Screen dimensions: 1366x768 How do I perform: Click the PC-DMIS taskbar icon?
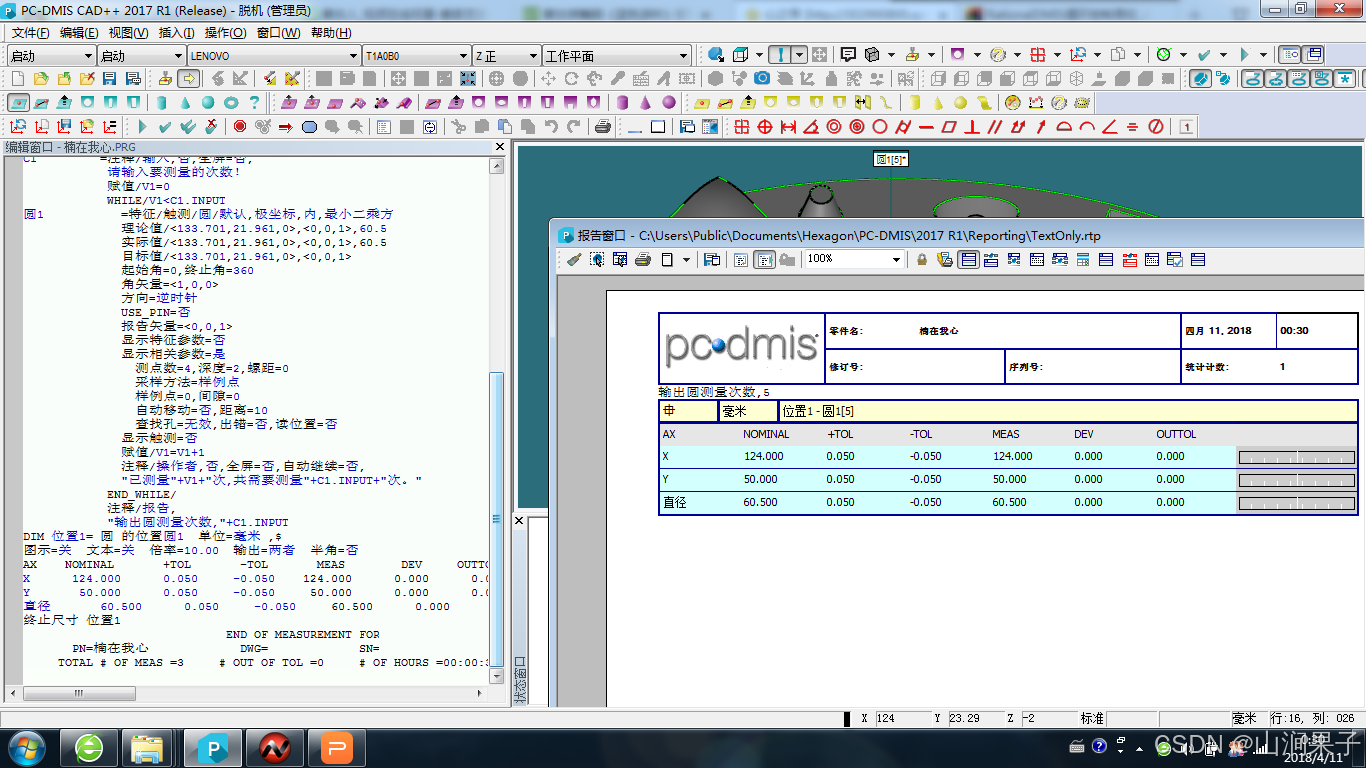(x=212, y=747)
